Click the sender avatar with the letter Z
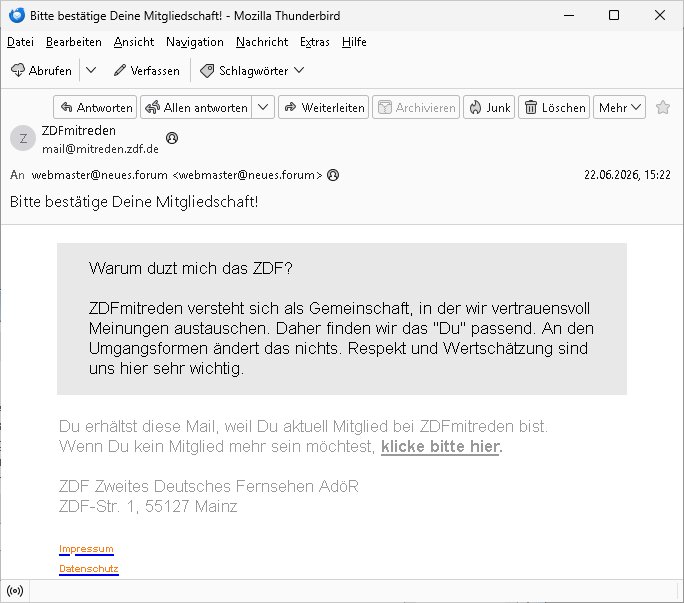 click(x=23, y=138)
